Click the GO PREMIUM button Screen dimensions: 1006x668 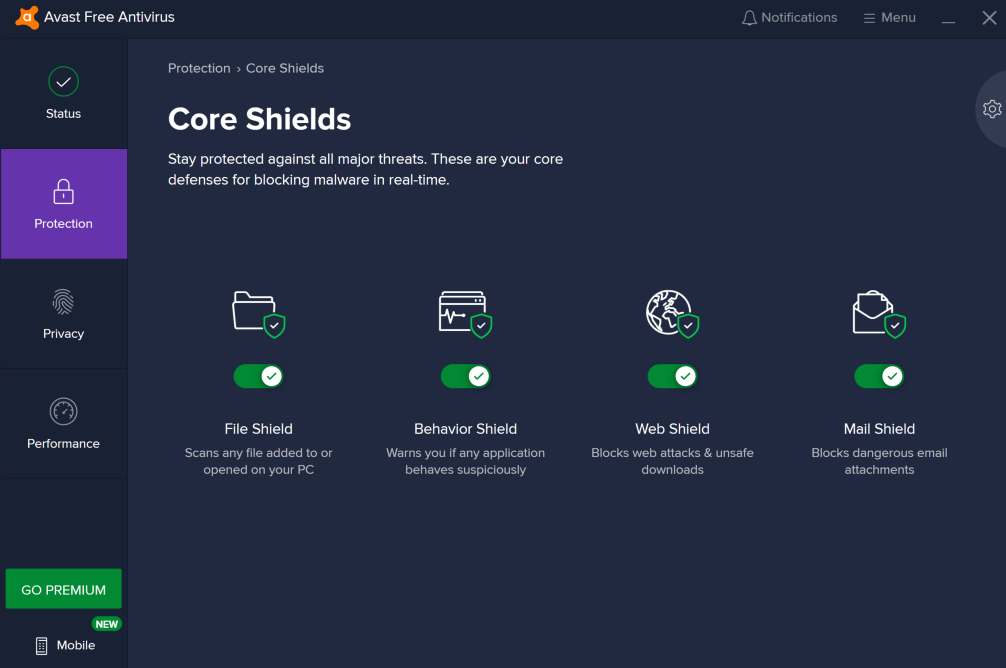point(63,589)
